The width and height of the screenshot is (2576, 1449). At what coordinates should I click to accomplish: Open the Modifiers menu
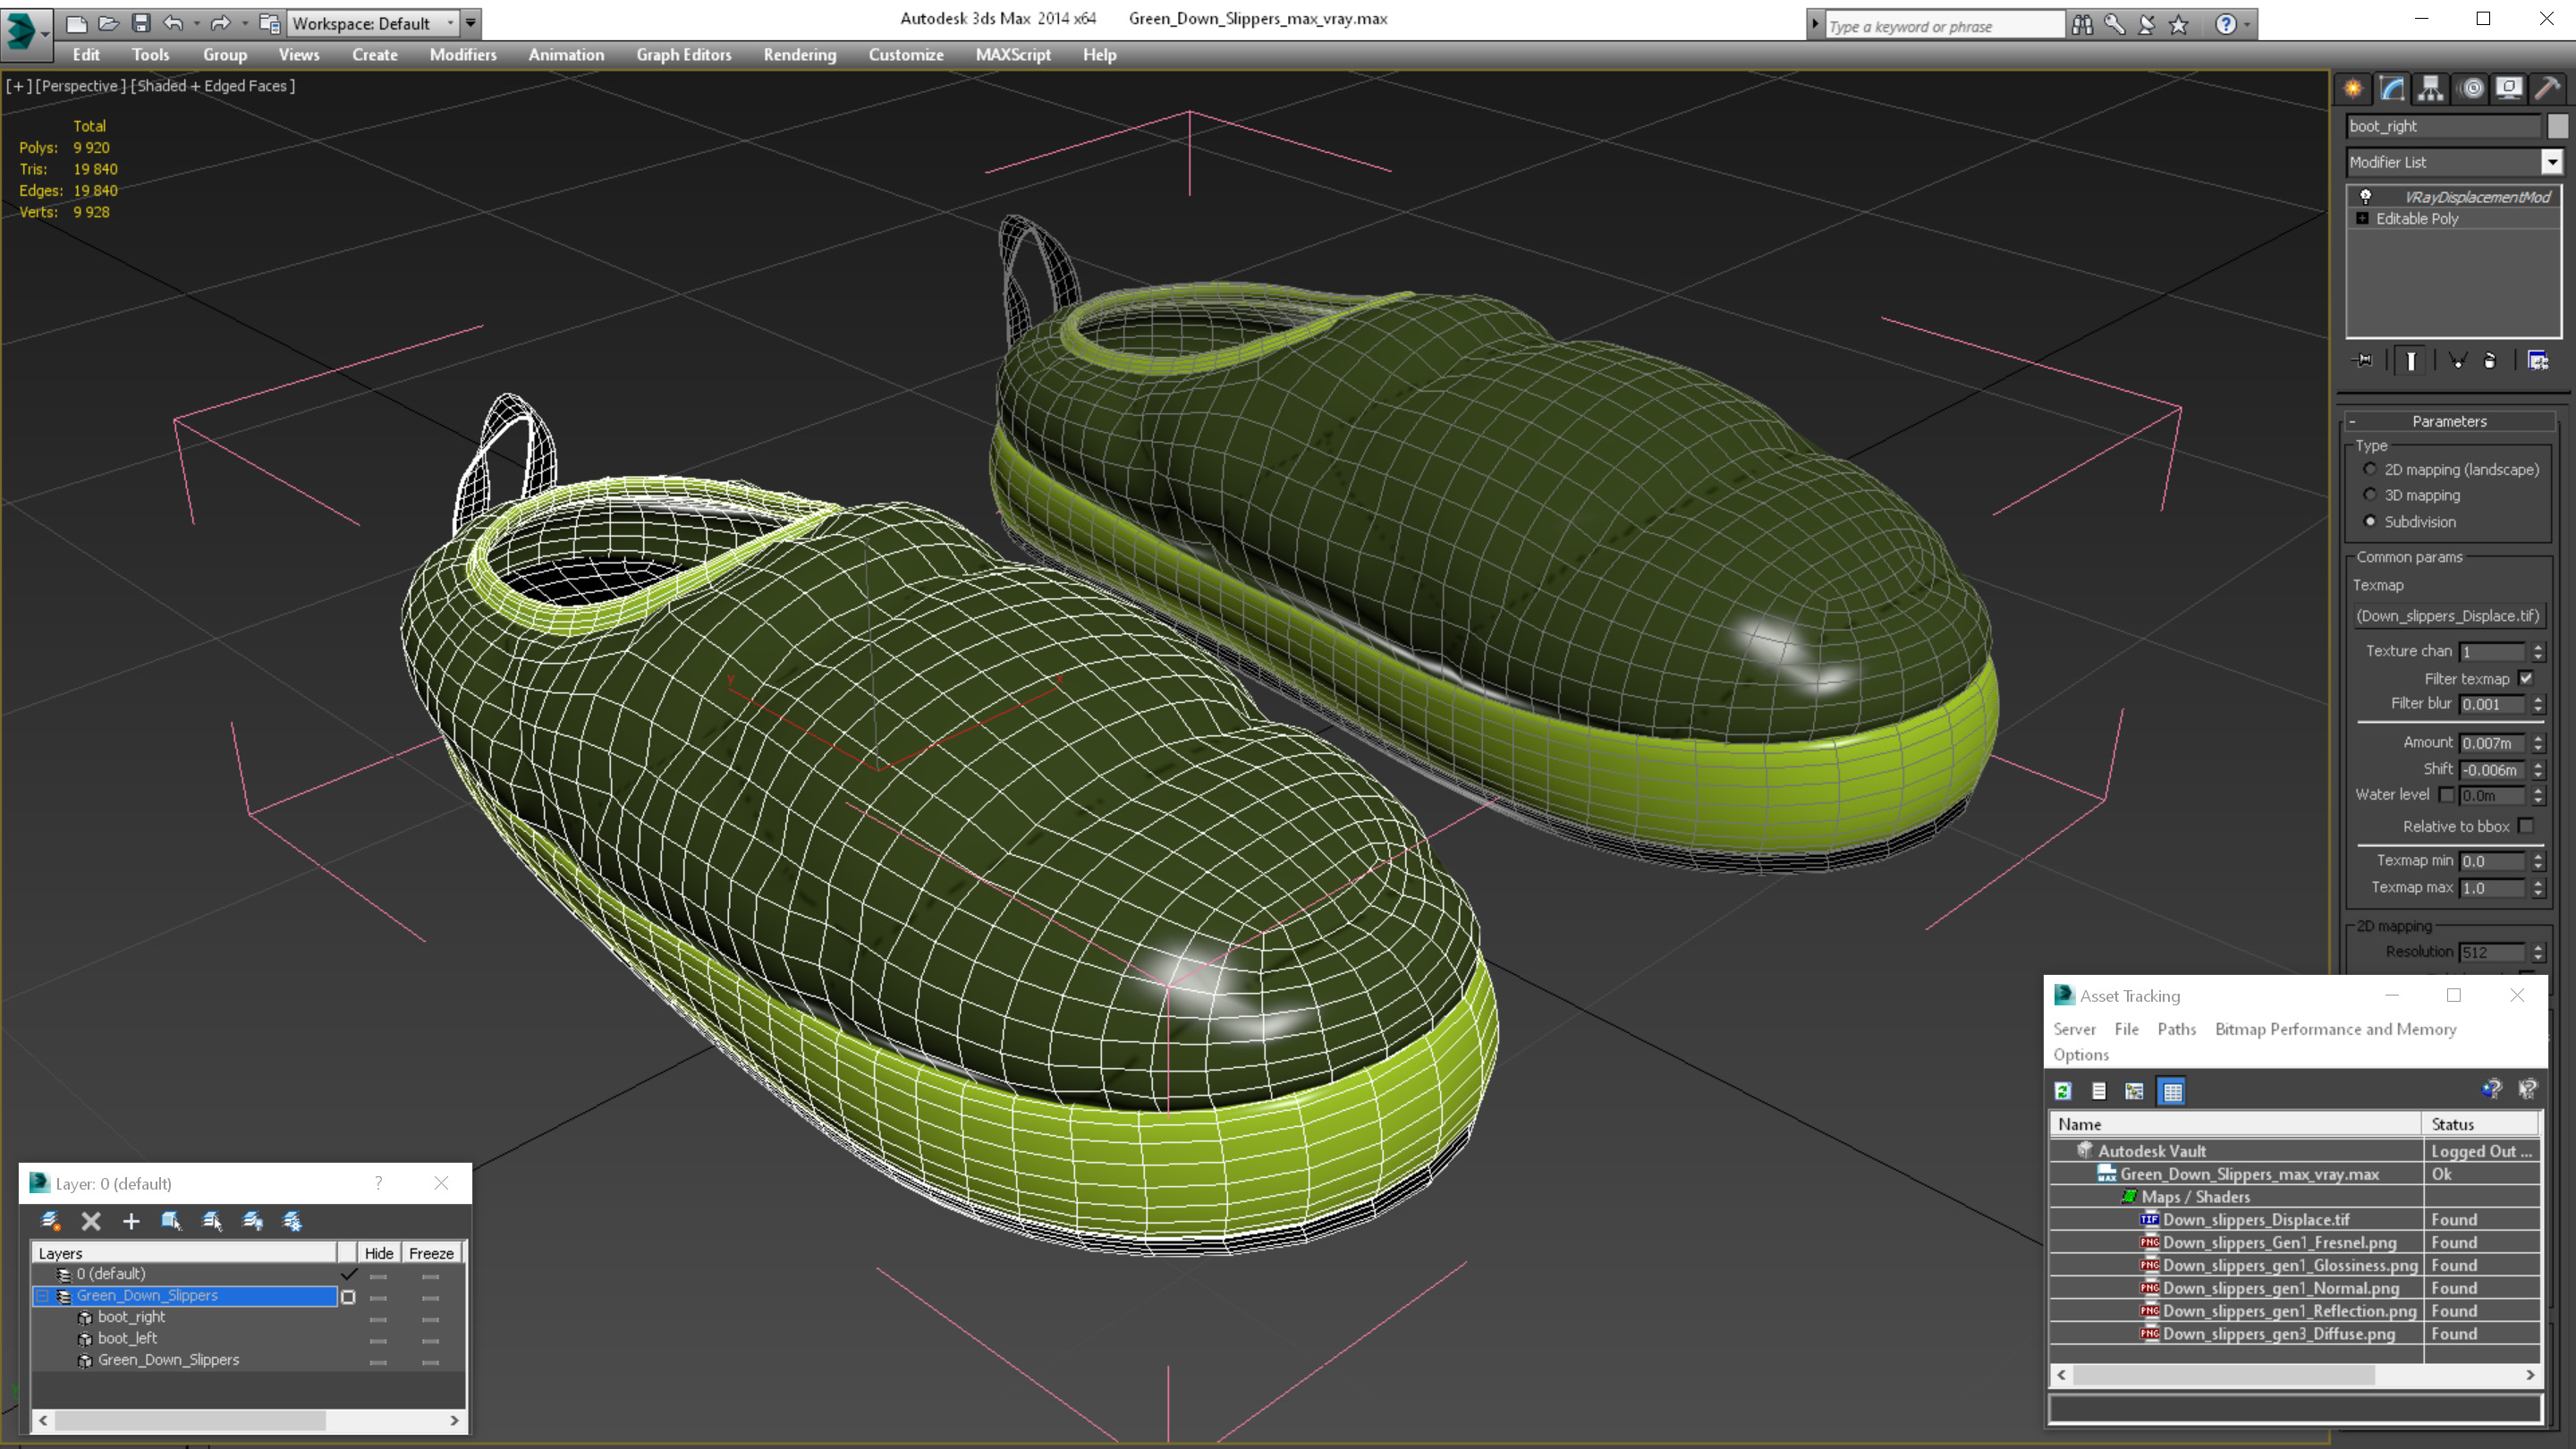pyautogui.click(x=463, y=55)
